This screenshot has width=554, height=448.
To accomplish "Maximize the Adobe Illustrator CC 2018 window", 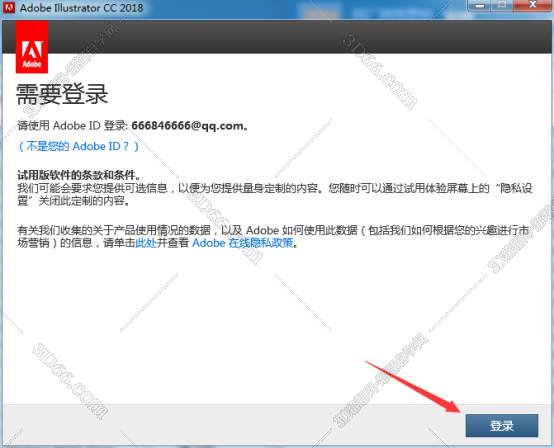I will (503, 5).
